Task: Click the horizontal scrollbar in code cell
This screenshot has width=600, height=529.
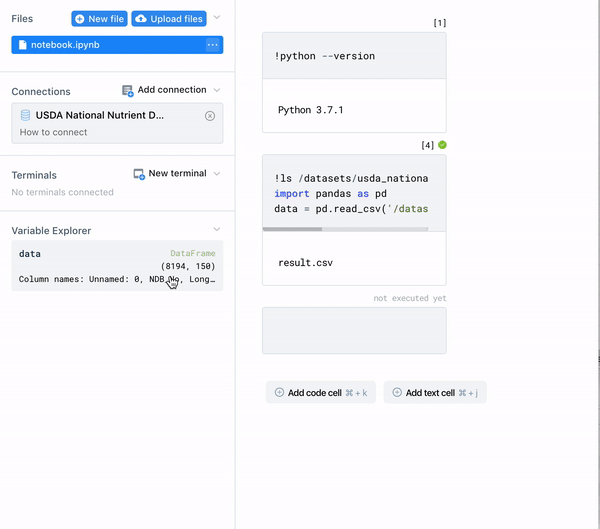Action: click(x=292, y=229)
